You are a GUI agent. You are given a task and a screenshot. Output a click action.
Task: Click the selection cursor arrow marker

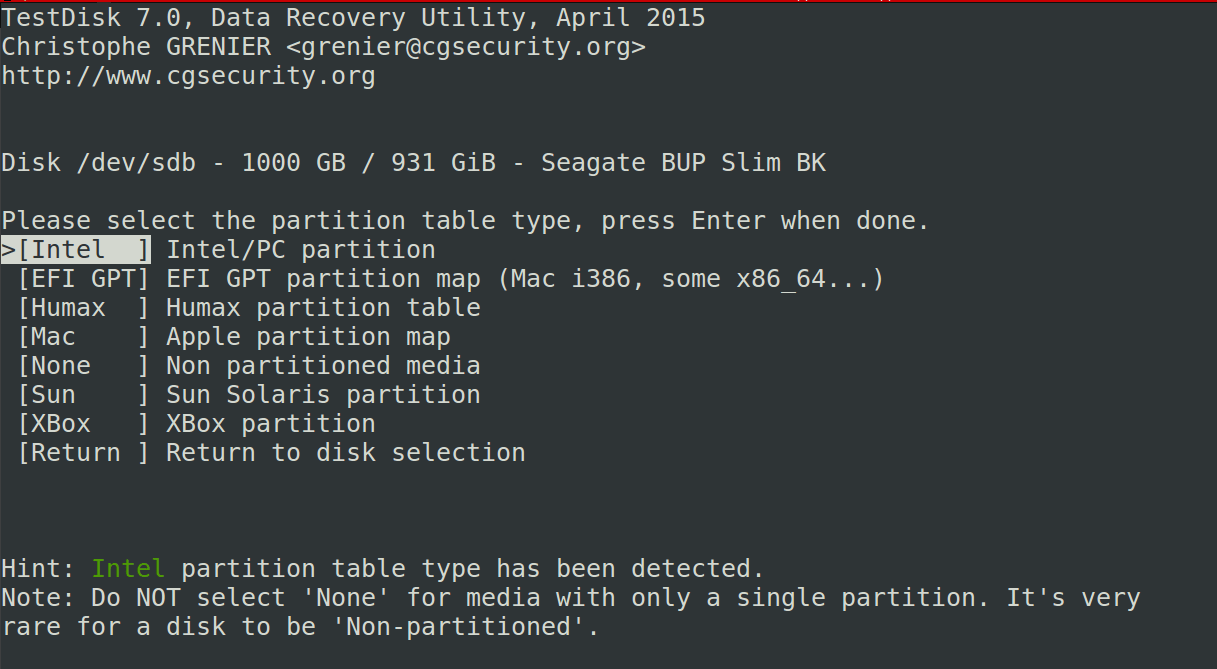[7, 249]
